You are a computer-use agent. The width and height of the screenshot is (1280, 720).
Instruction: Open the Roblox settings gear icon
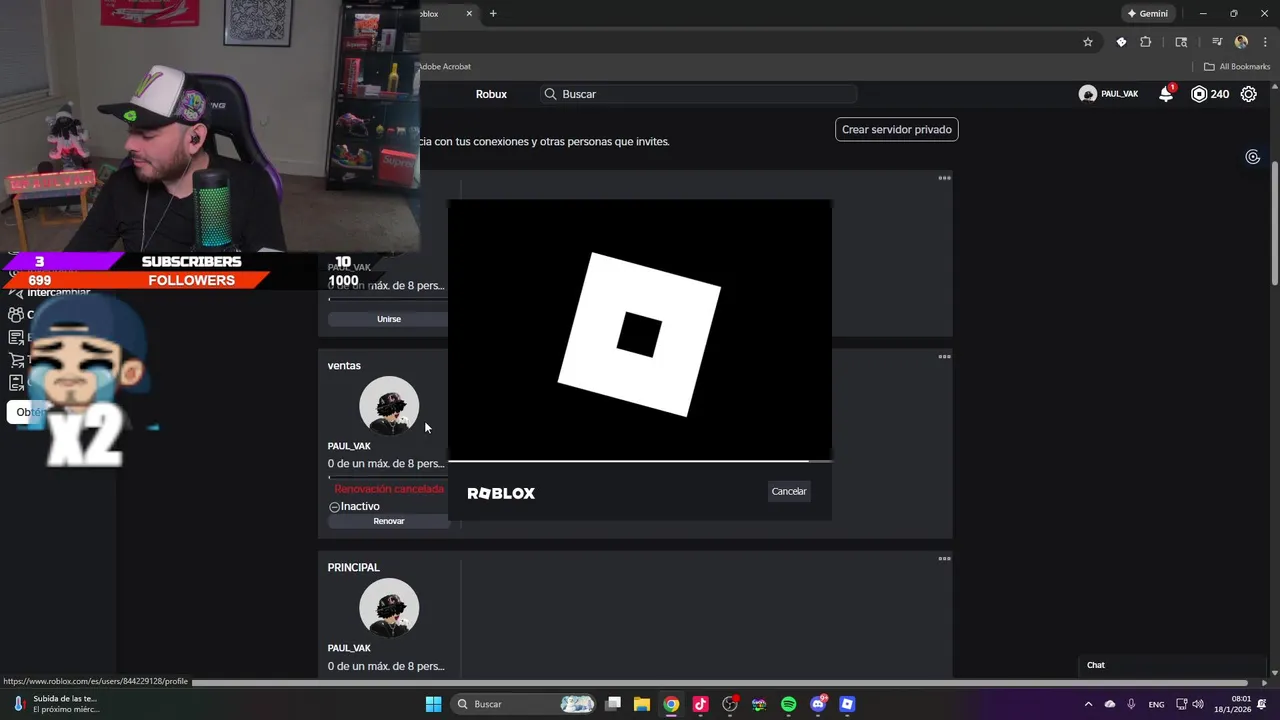[x=1249, y=94]
